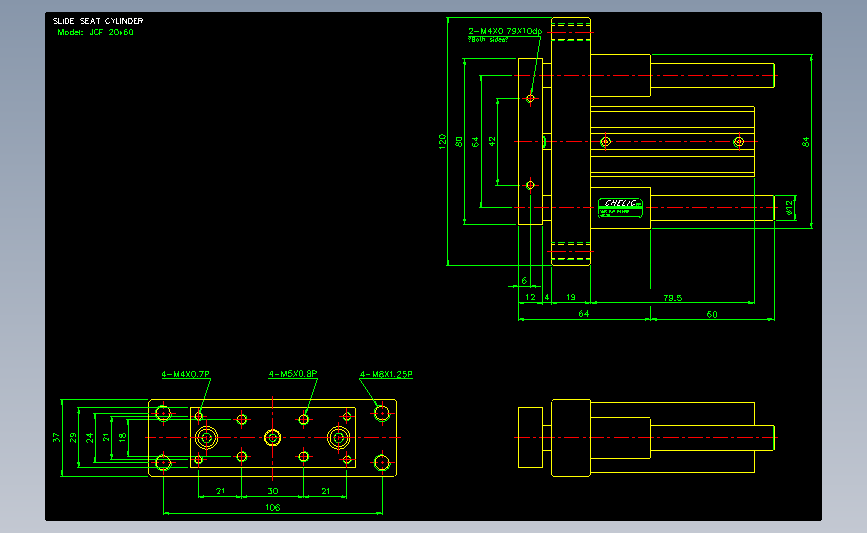Select the 42 hole spacing dimension
The width and height of the screenshot is (867, 533).
click(x=492, y=142)
